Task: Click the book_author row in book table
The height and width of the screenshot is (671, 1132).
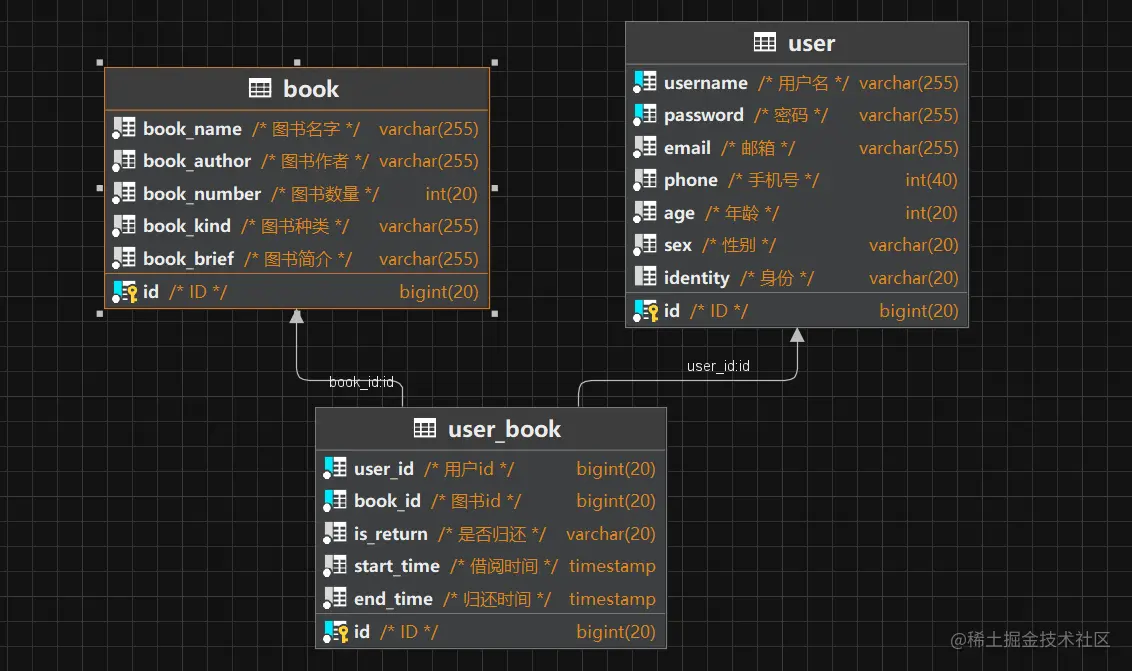Action: point(297,160)
